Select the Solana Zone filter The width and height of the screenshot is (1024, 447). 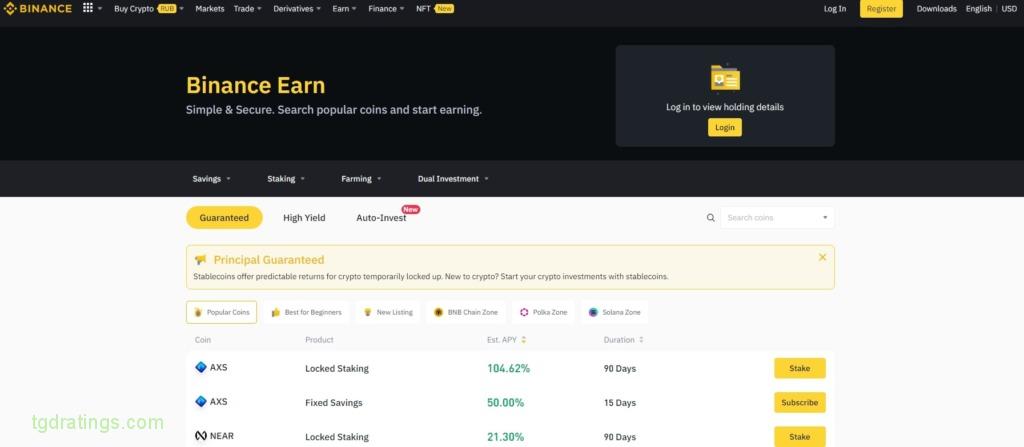[614, 312]
